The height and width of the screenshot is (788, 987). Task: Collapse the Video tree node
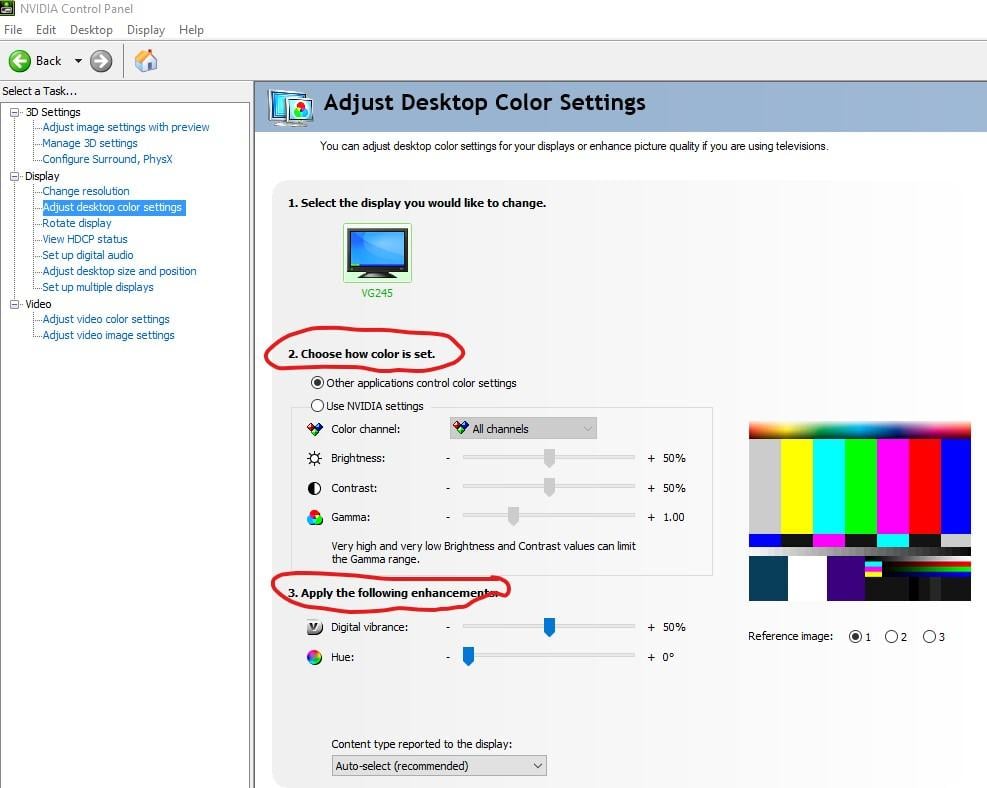(14, 304)
